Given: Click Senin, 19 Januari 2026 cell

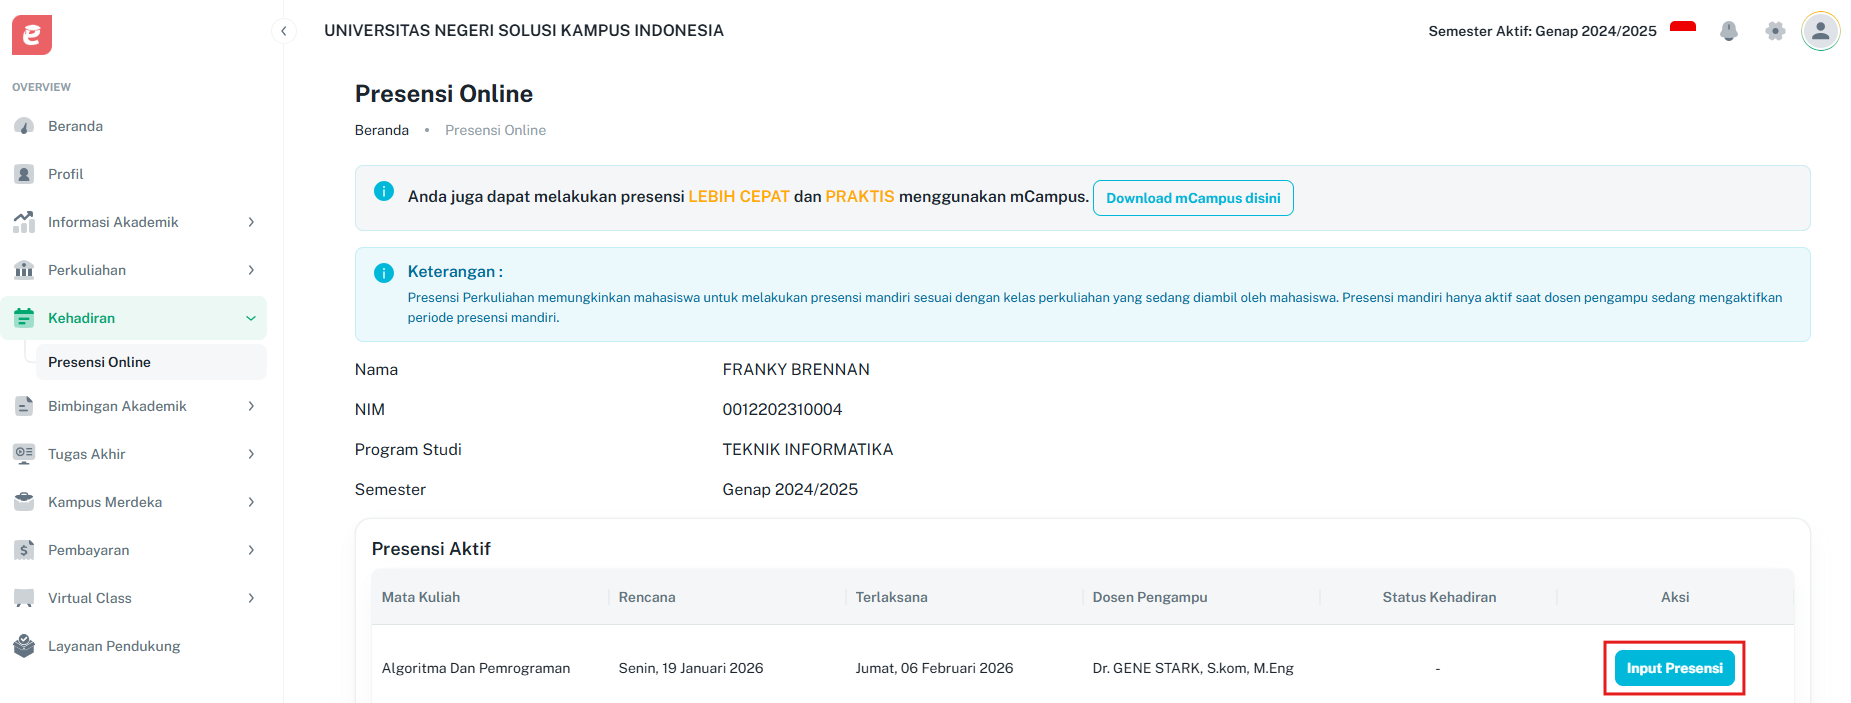Looking at the screenshot, I should [x=691, y=668].
